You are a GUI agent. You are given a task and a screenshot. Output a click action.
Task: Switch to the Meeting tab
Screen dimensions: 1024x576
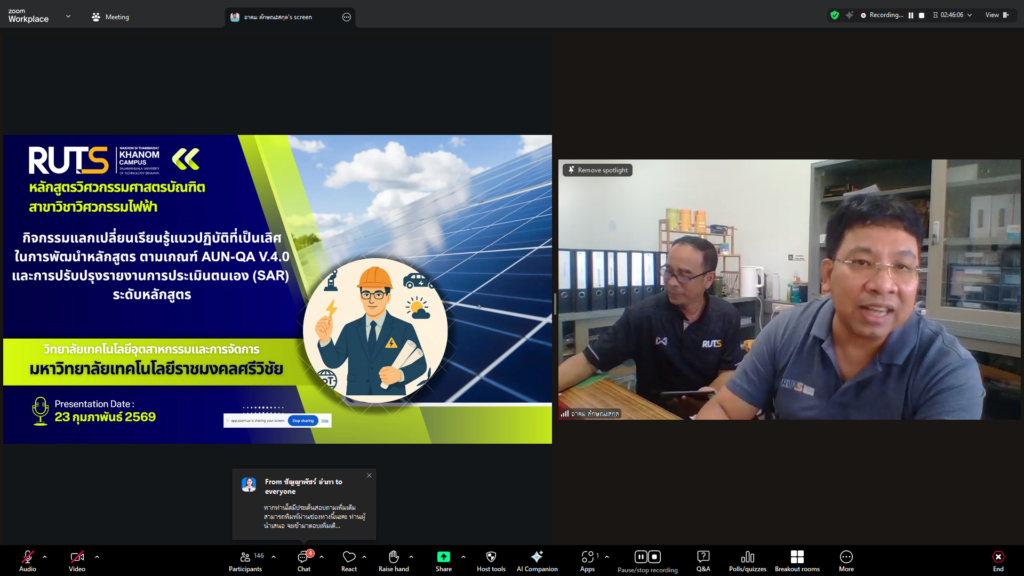click(111, 17)
